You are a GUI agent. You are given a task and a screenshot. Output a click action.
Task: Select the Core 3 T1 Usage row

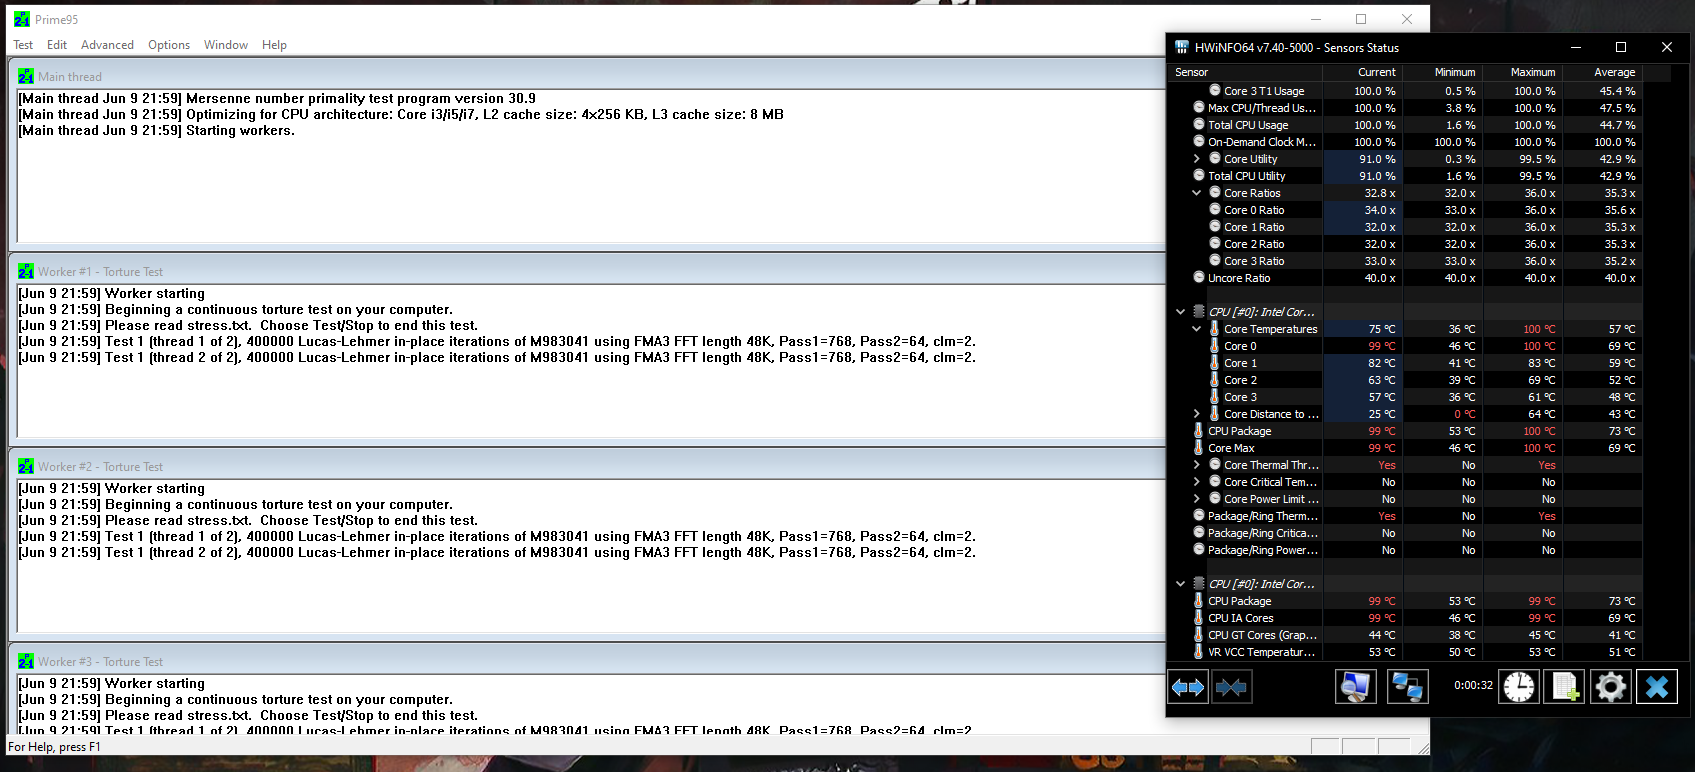[x=1405, y=91]
